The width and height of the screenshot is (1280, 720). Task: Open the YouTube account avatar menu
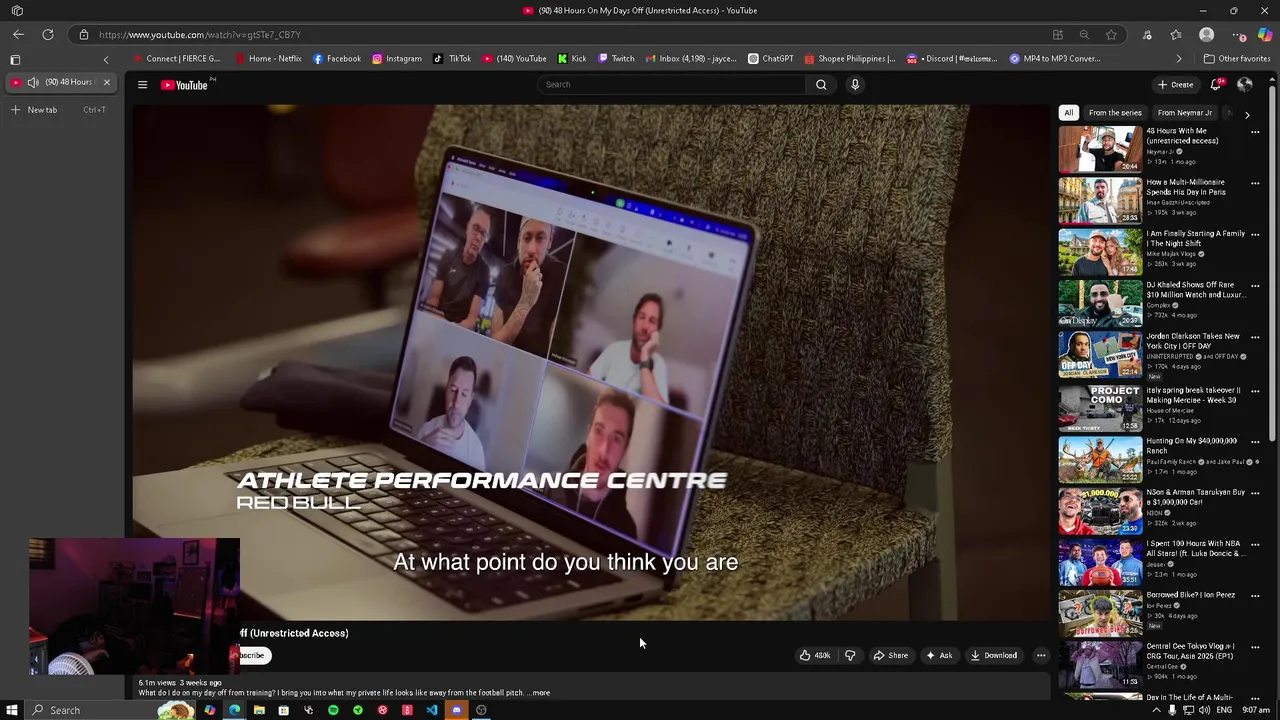click(1245, 85)
